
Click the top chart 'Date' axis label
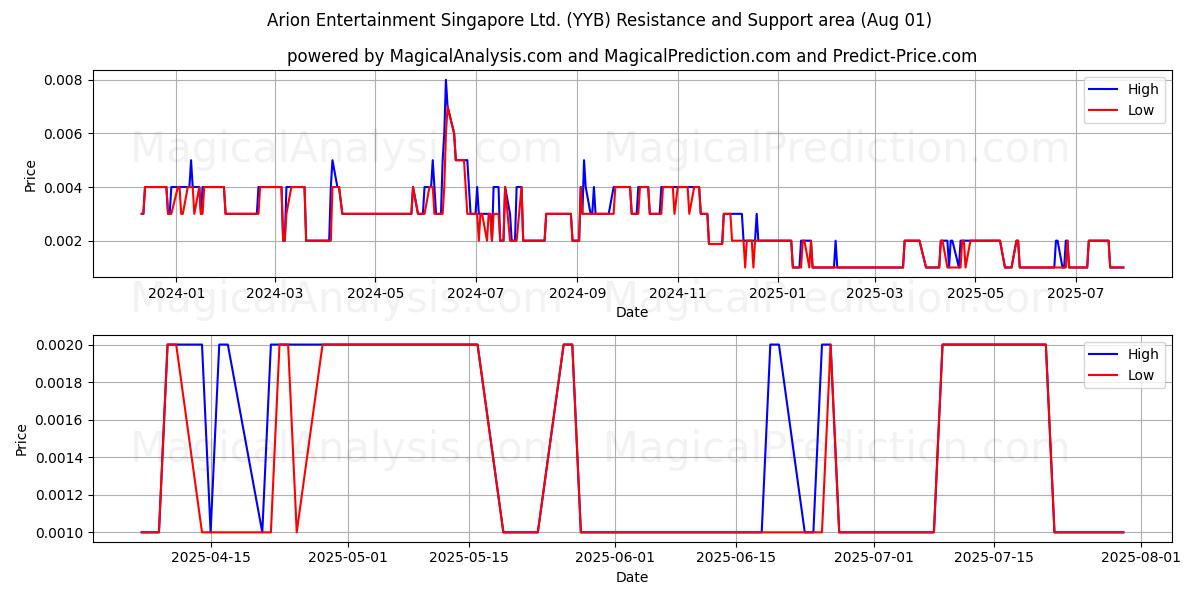tap(632, 312)
